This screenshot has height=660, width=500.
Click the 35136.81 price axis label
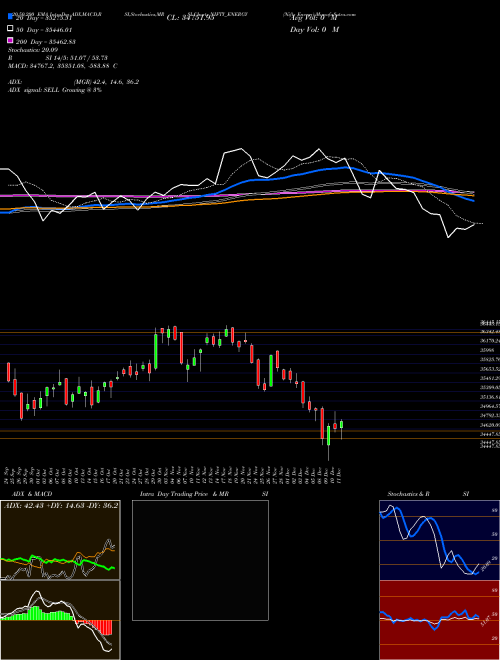pos(490,397)
